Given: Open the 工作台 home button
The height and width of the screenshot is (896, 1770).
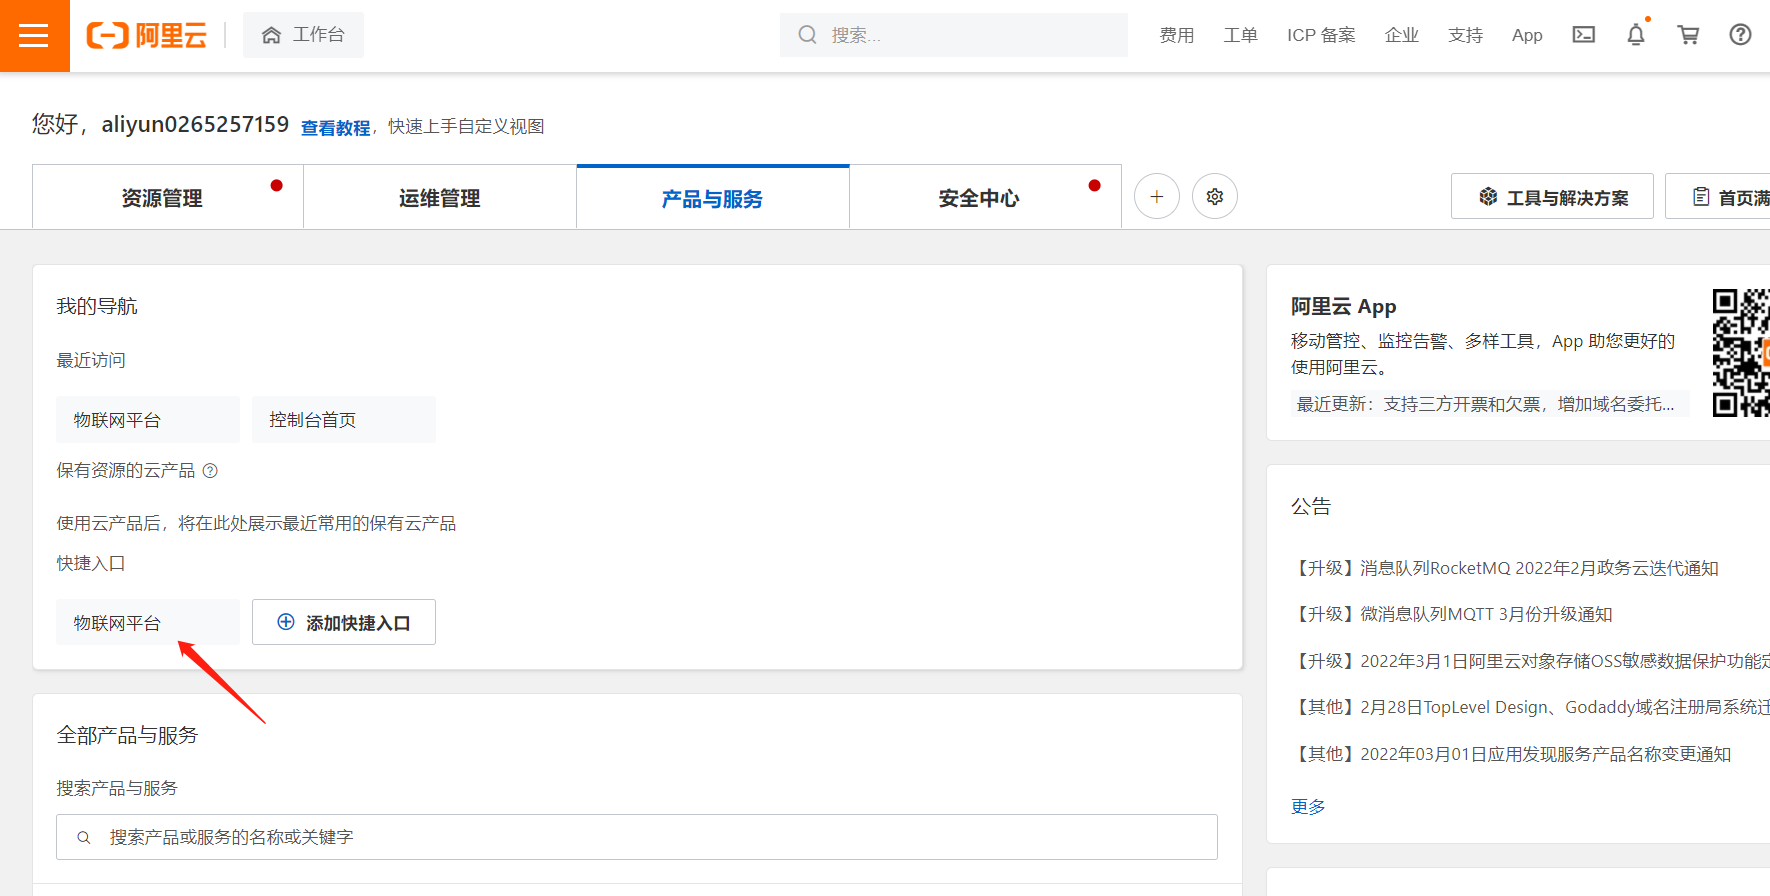Looking at the screenshot, I should coord(303,35).
